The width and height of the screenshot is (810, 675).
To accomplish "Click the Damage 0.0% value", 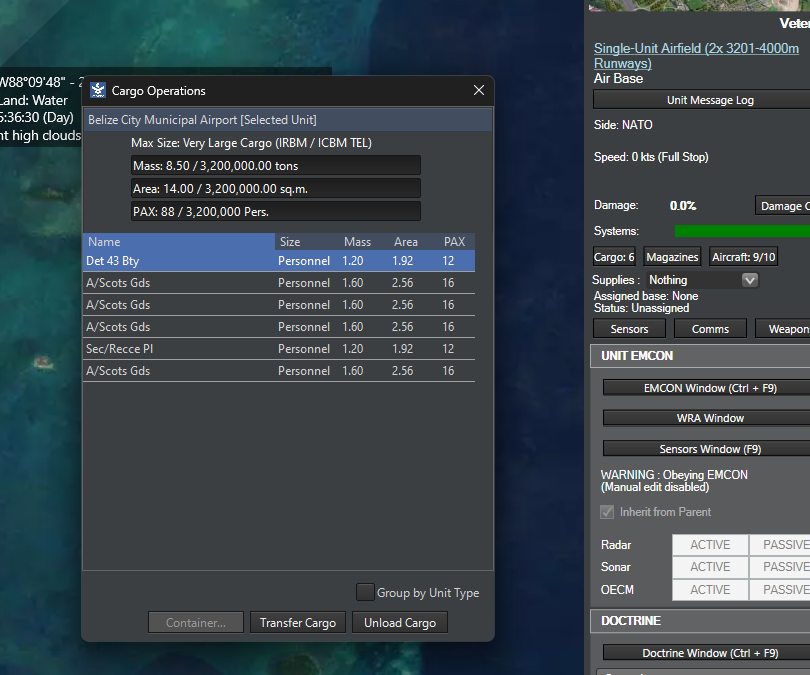I will pos(683,206).
